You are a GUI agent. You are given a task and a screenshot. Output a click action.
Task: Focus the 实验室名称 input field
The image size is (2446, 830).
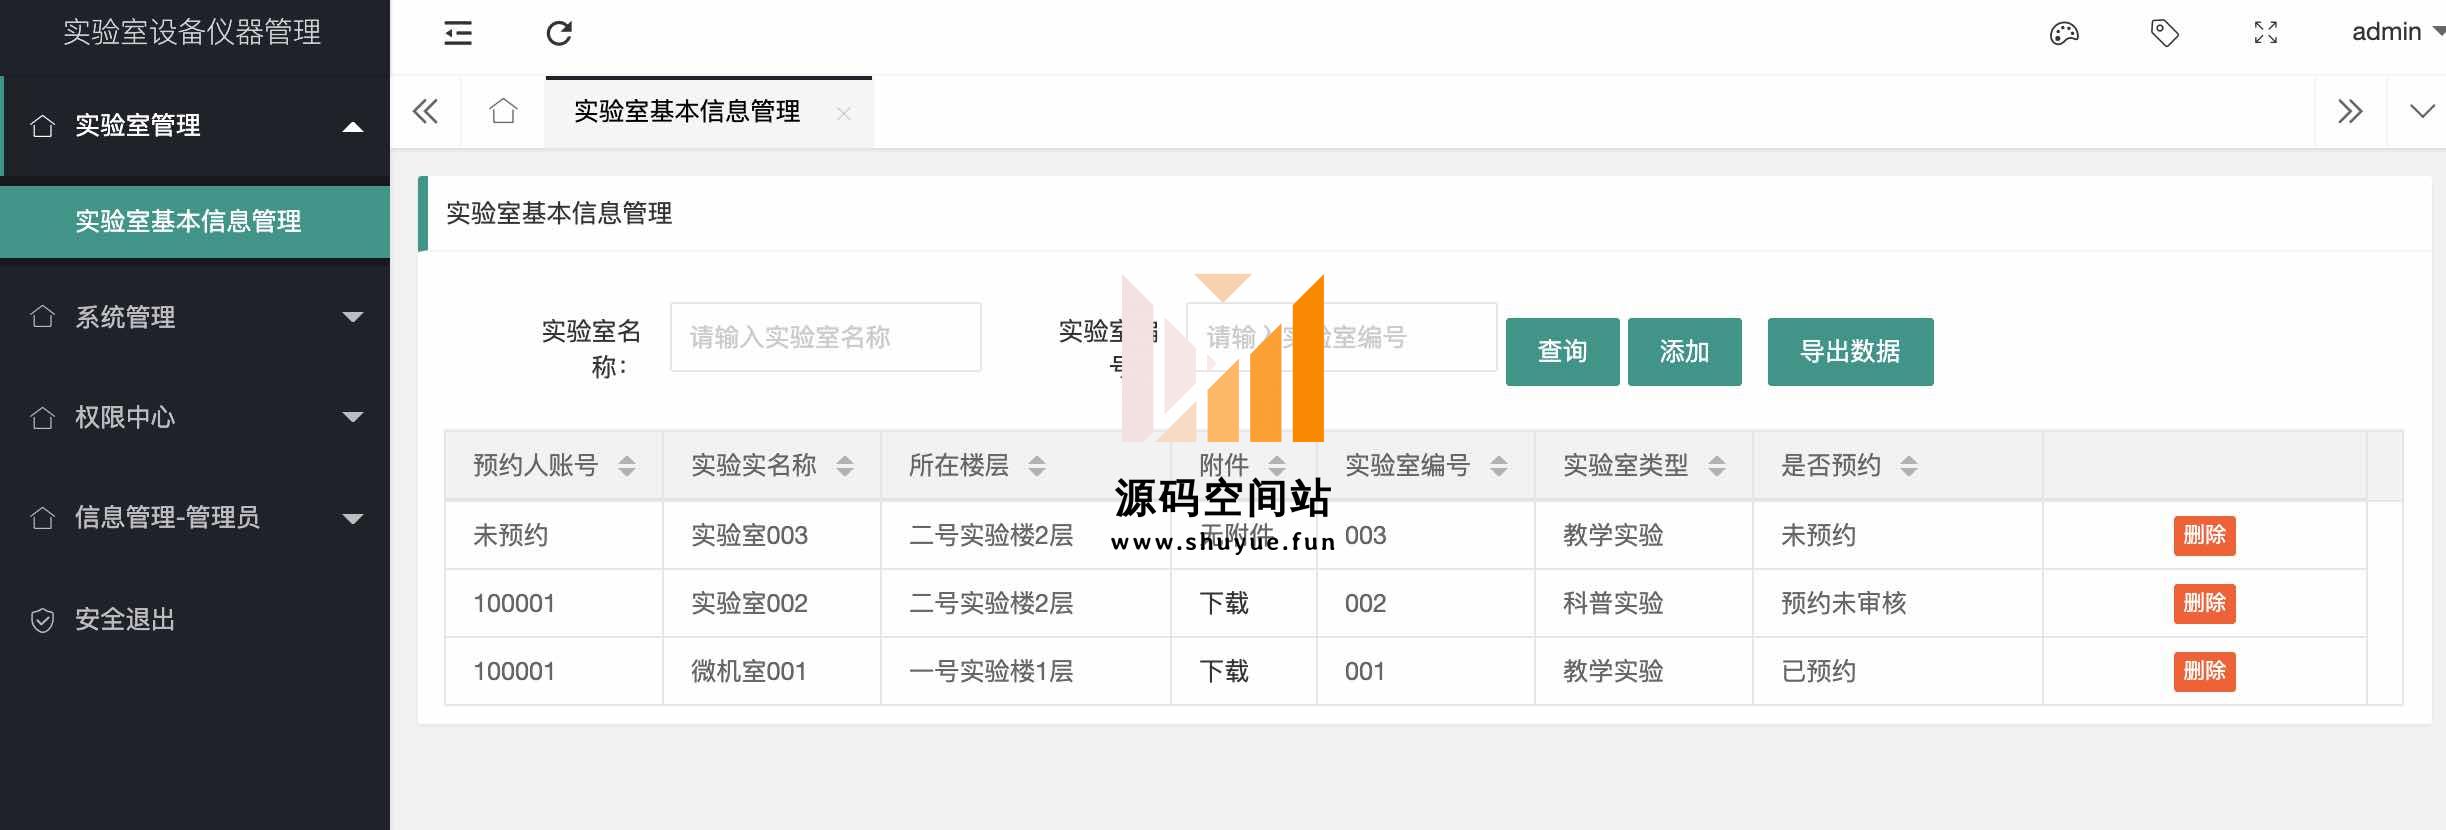825,338
